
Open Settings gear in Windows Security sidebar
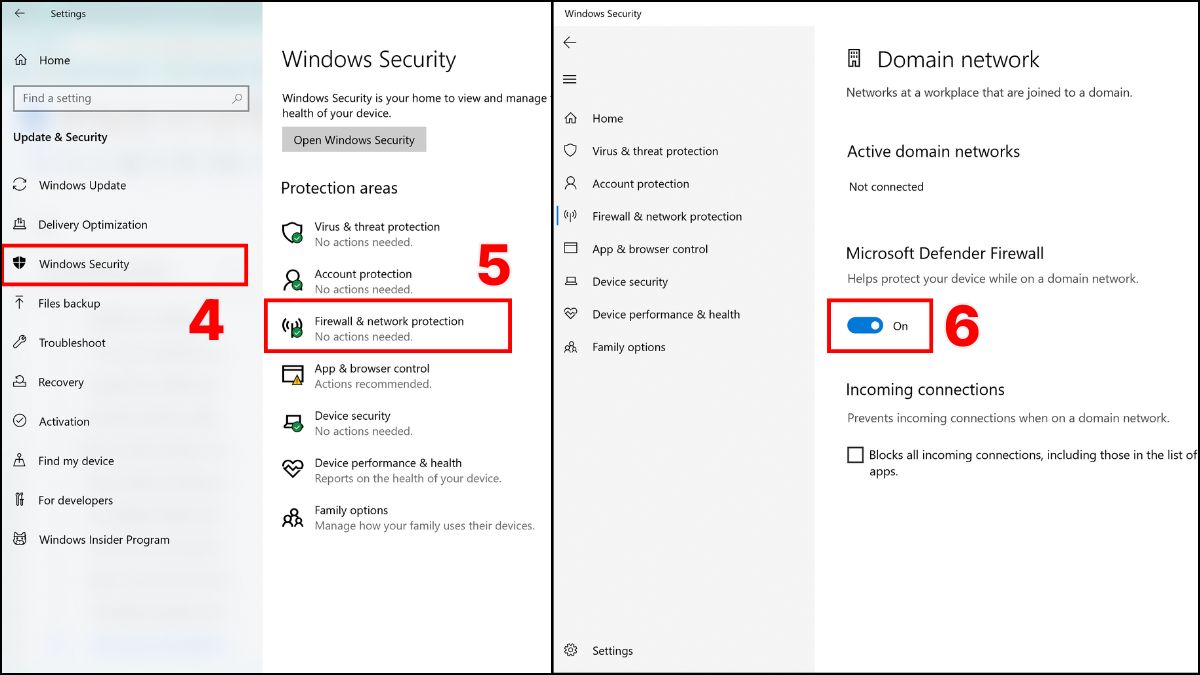click(571, 650)
